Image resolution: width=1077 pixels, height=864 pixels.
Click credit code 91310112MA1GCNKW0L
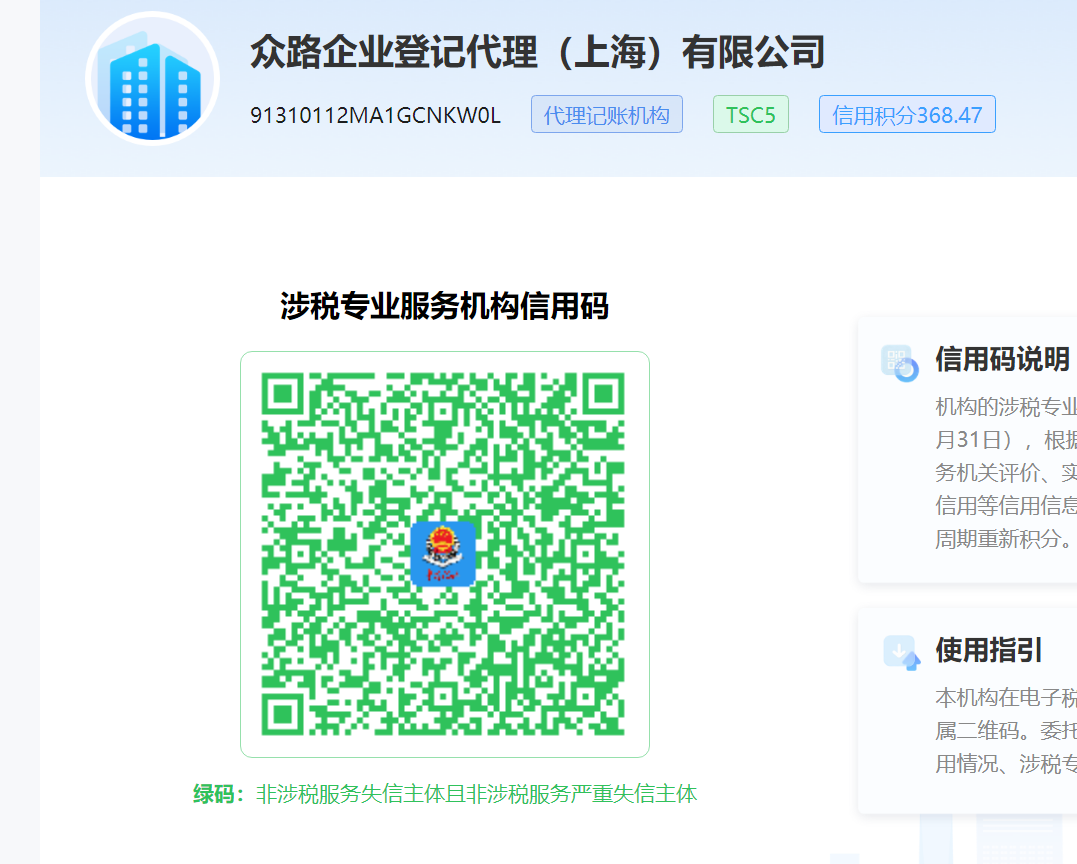coord(376,115)
